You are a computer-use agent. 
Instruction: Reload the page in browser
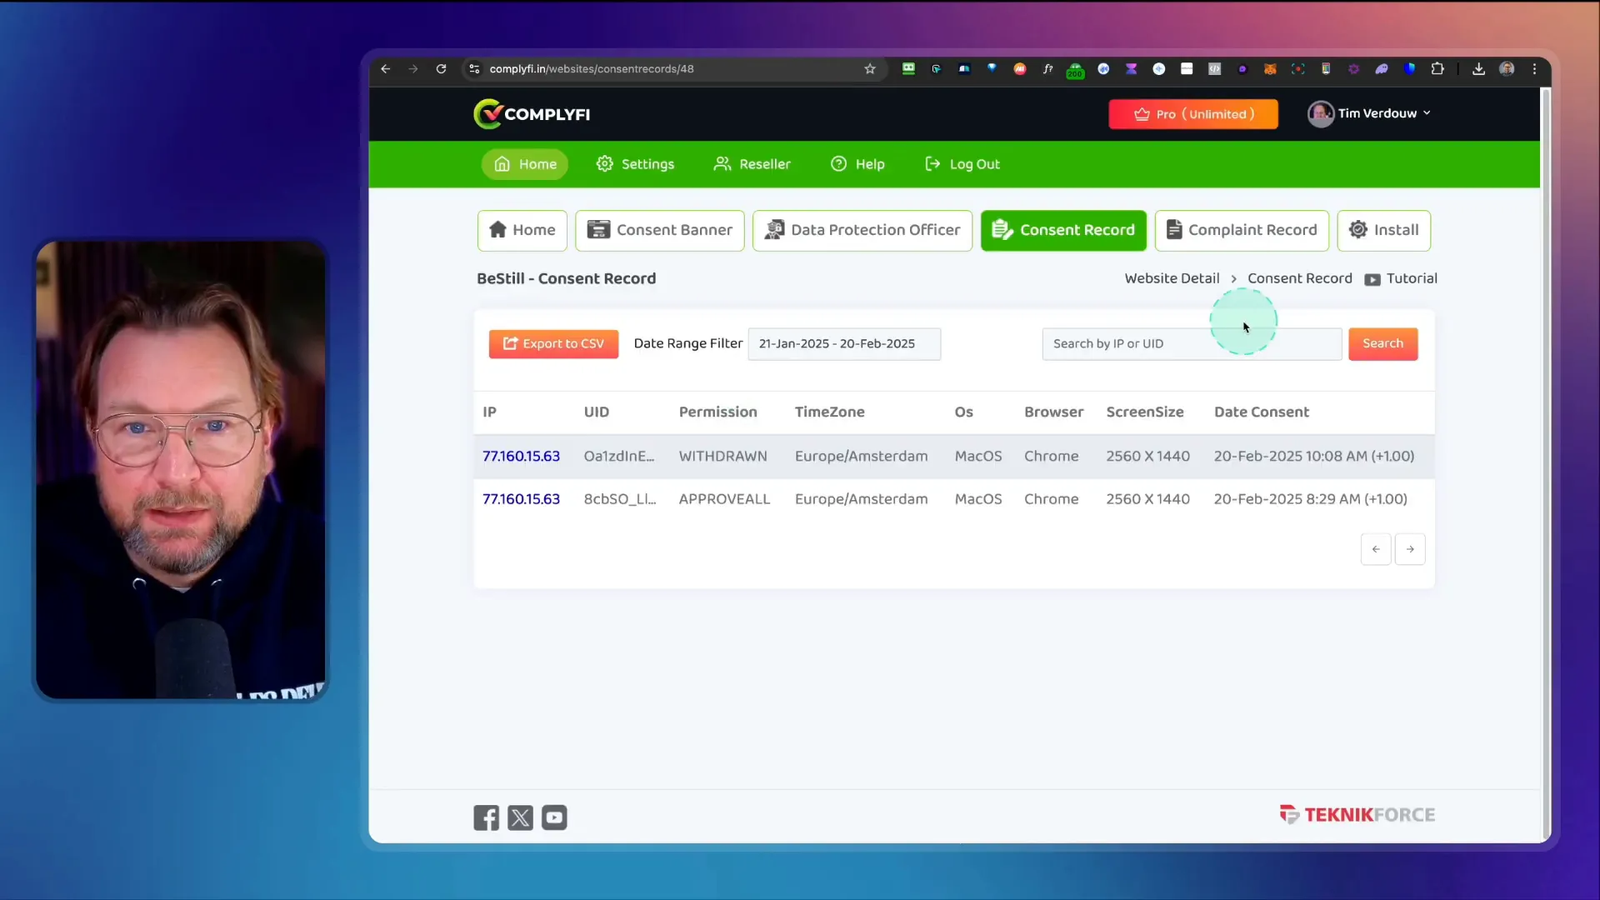(441, 69)
